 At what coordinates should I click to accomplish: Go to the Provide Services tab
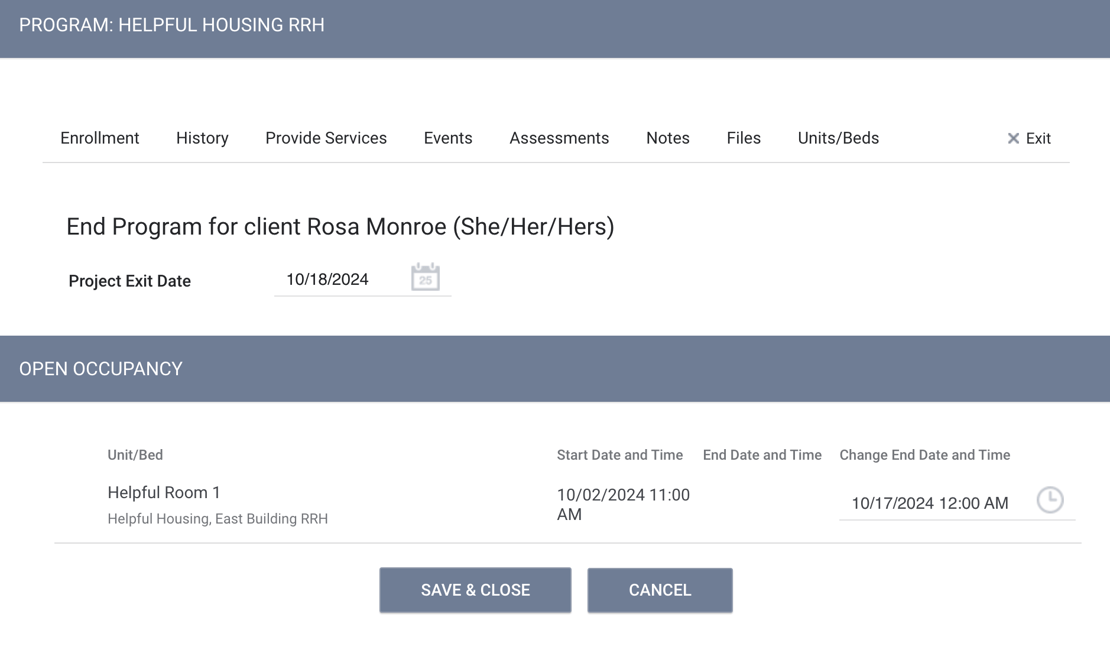pos(326,138)
